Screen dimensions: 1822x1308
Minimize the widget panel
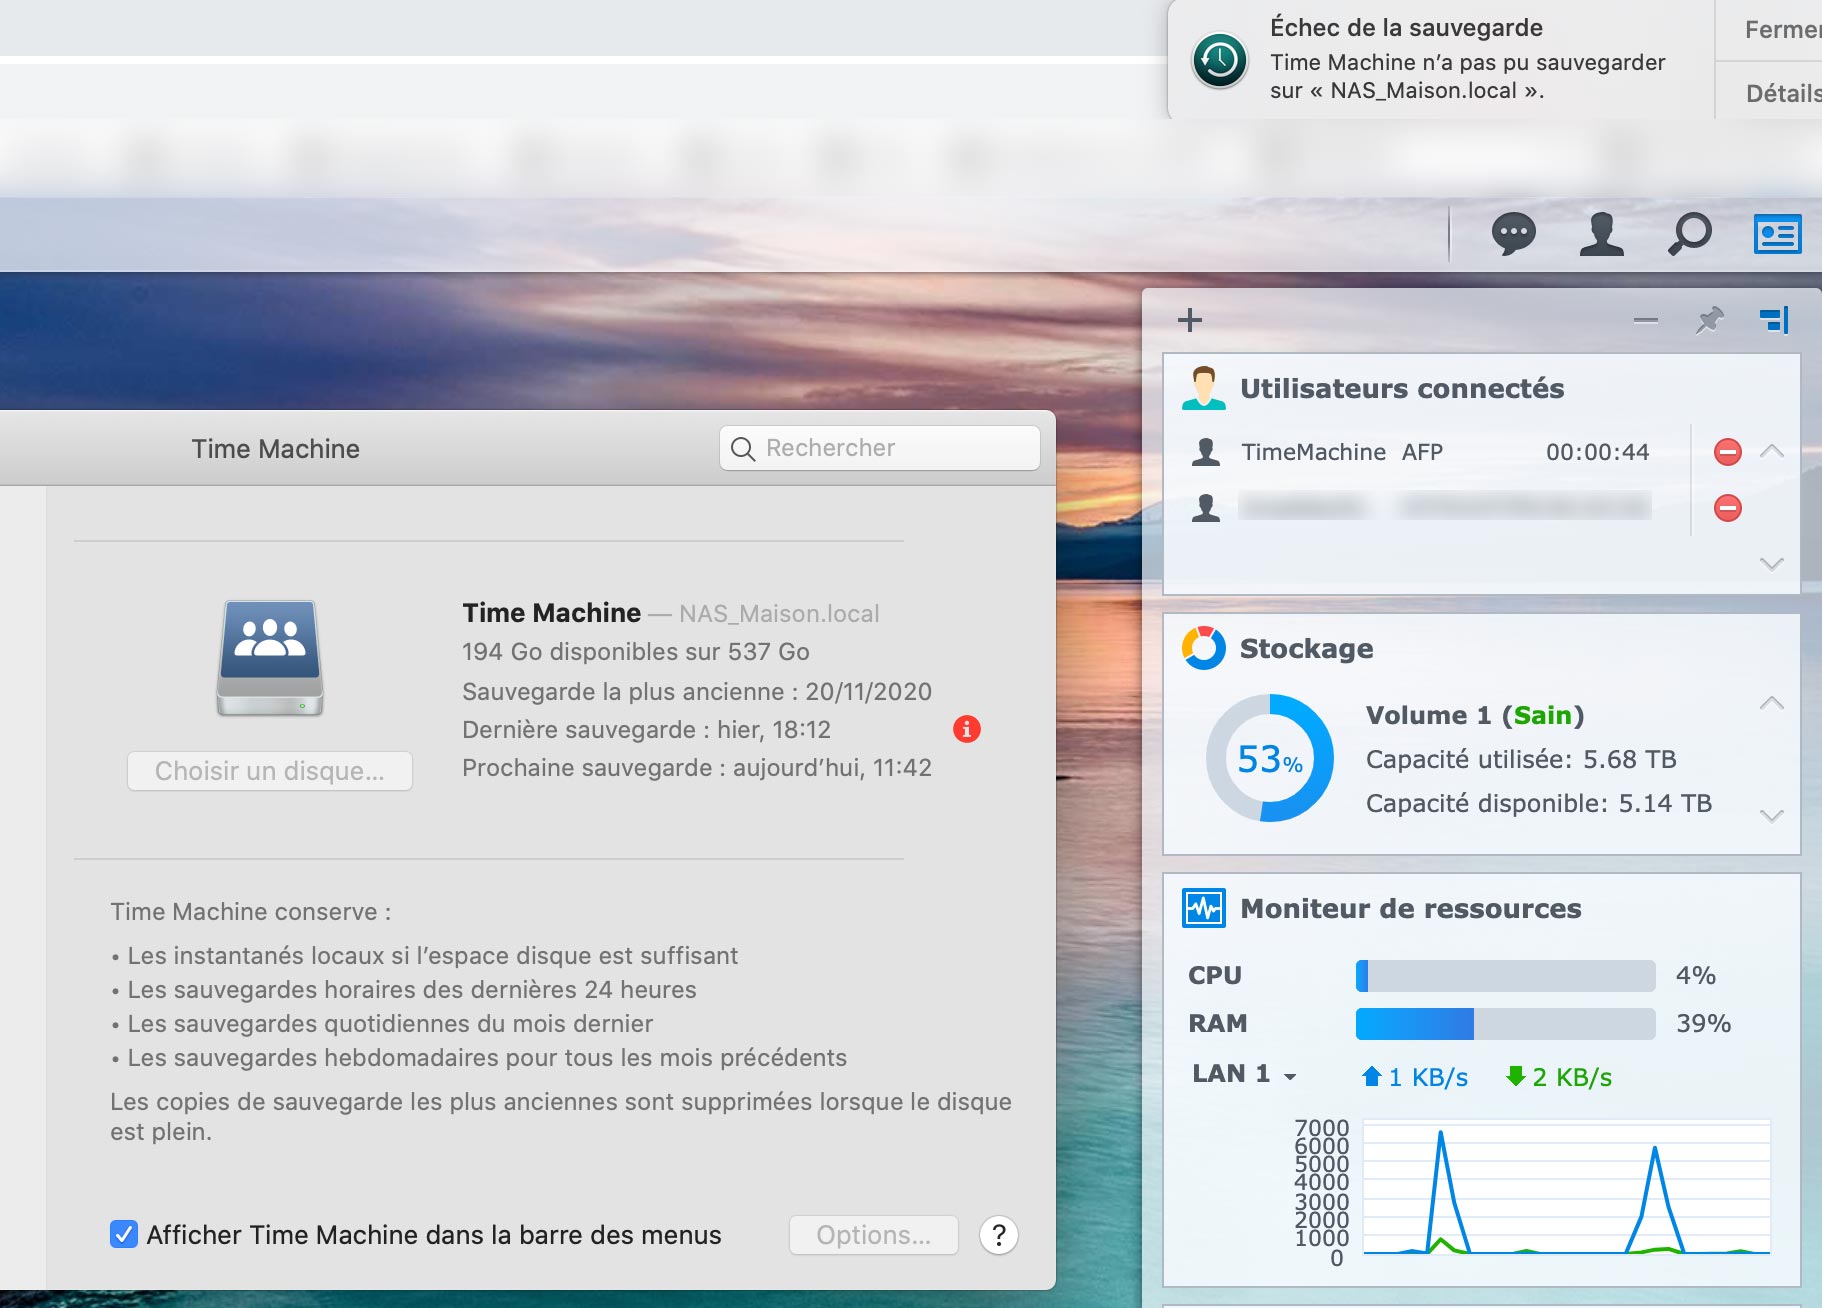pos(1645,320)
